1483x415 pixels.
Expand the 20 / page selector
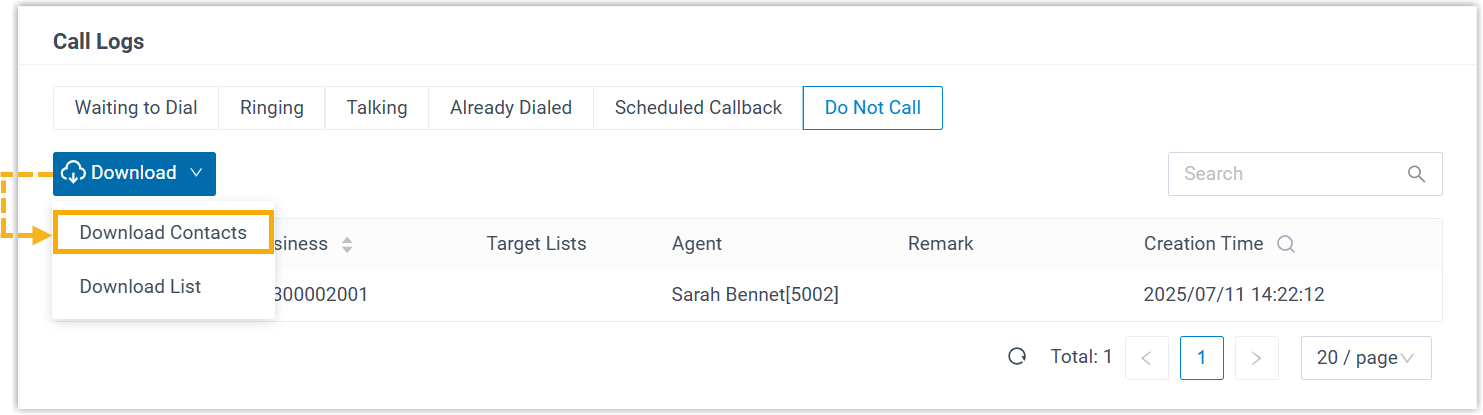pos(1365,358)
